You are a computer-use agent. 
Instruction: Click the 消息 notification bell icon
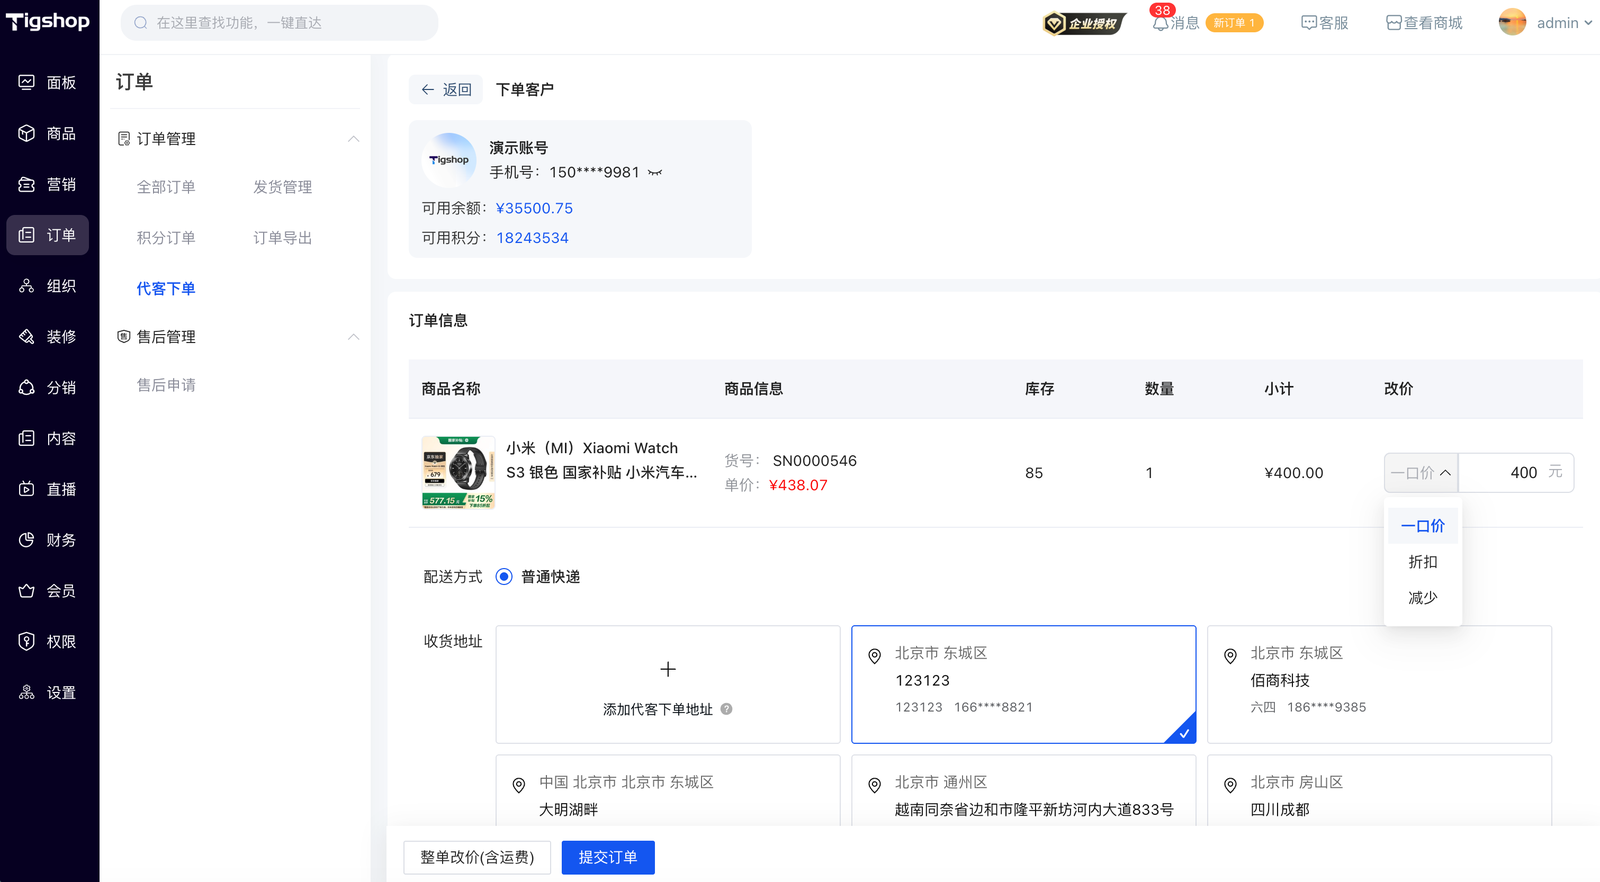pyautogui.click(x=1160, y=23)
